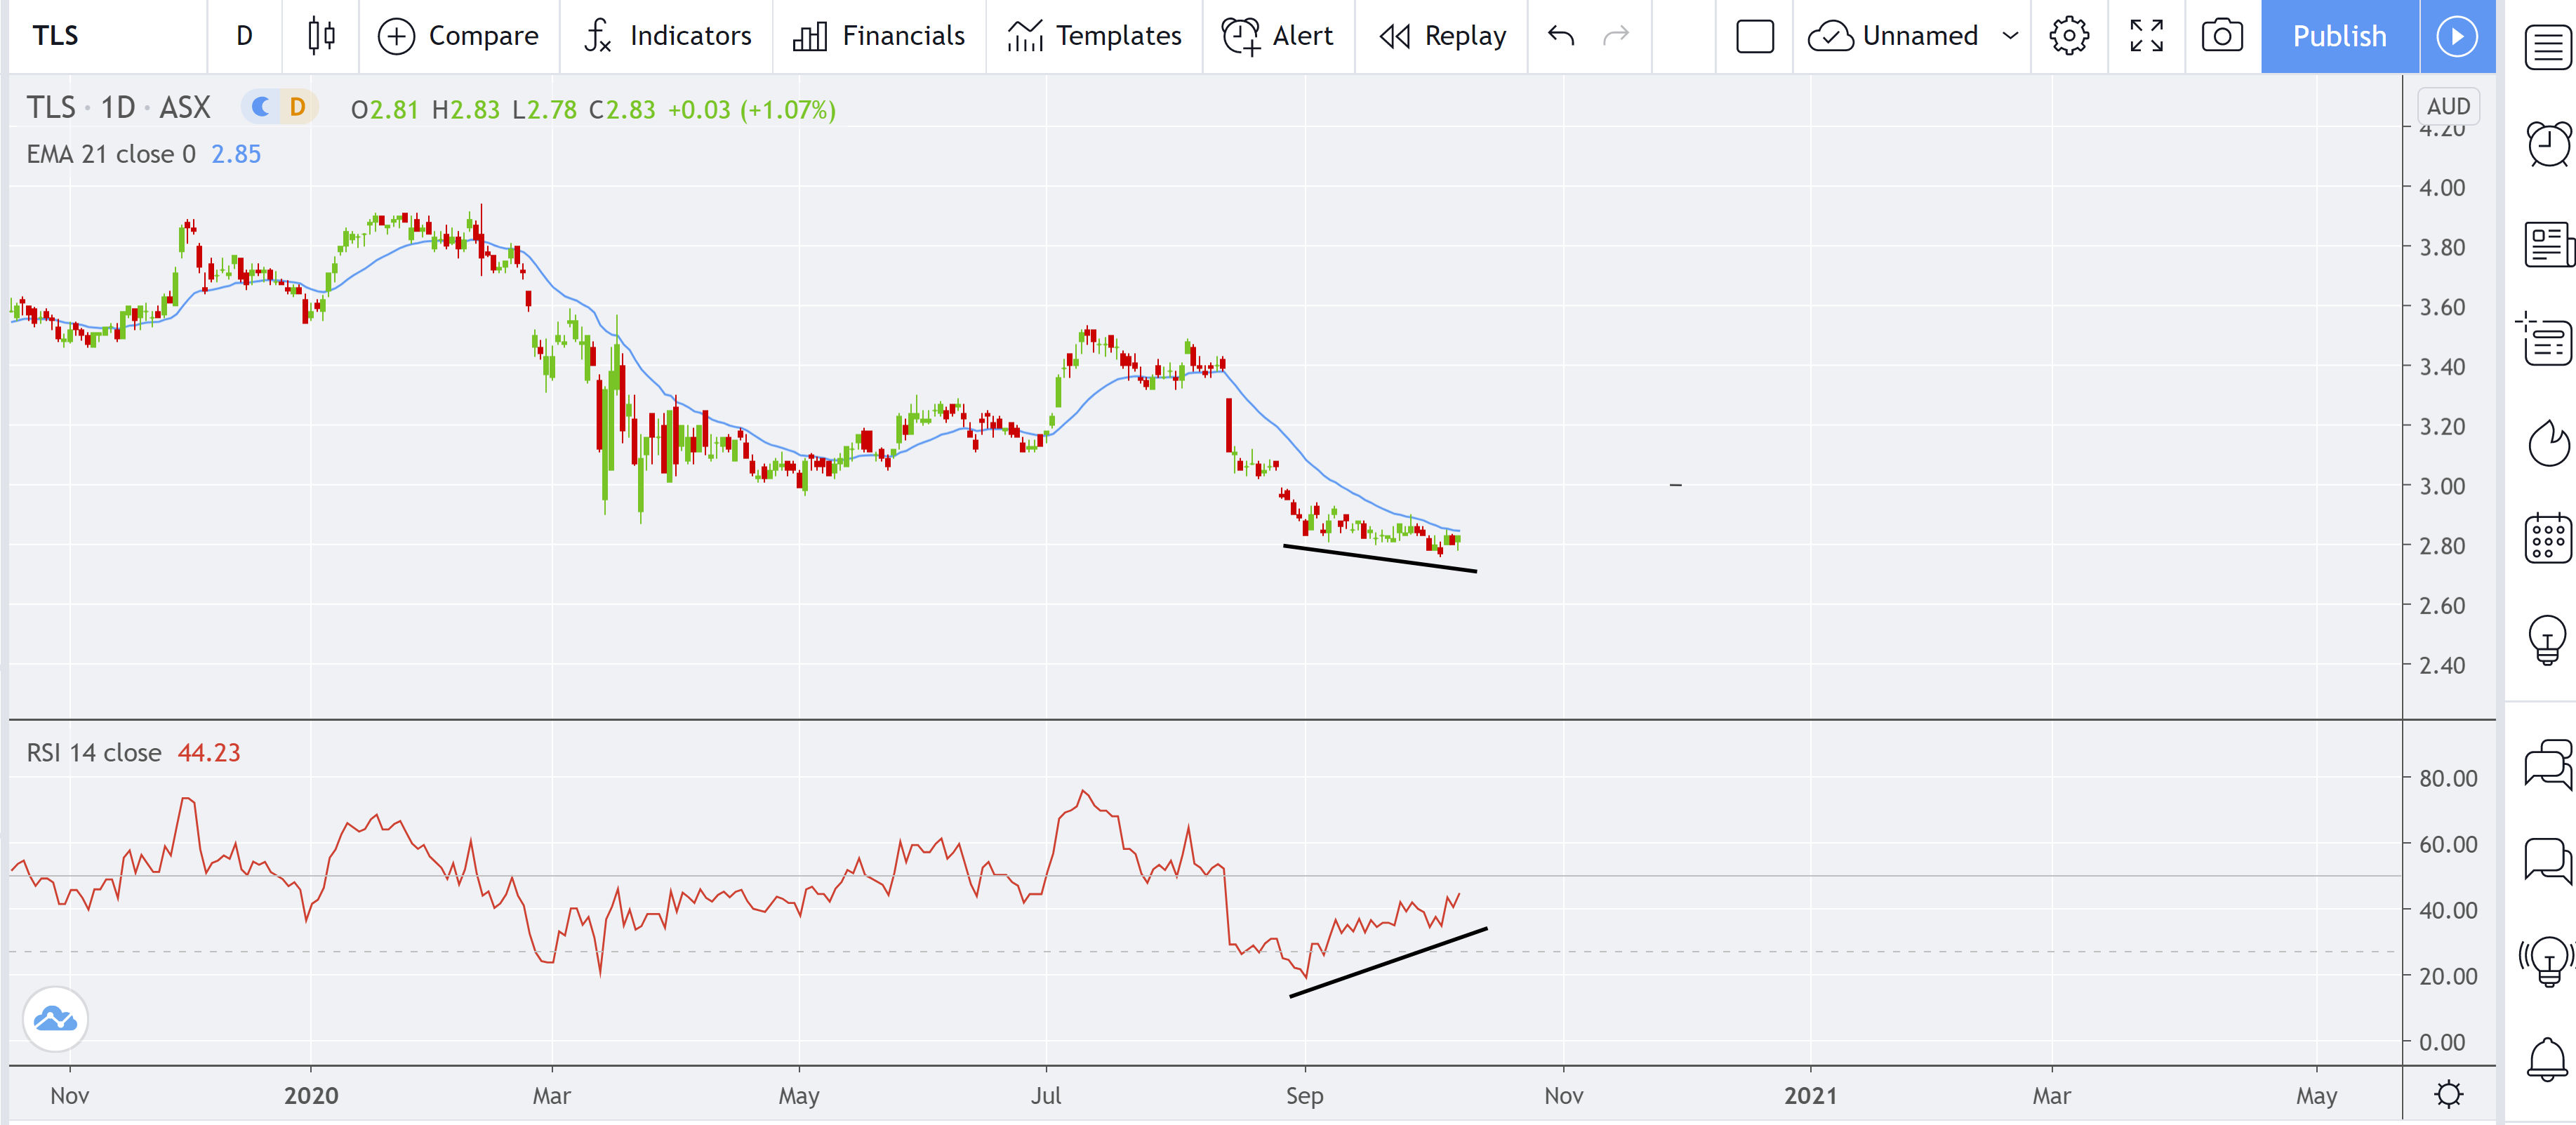The height and width of the screenshot is (1125, 2576).
Task: Open the news panel icon
Action: (x=2548, y=245)
